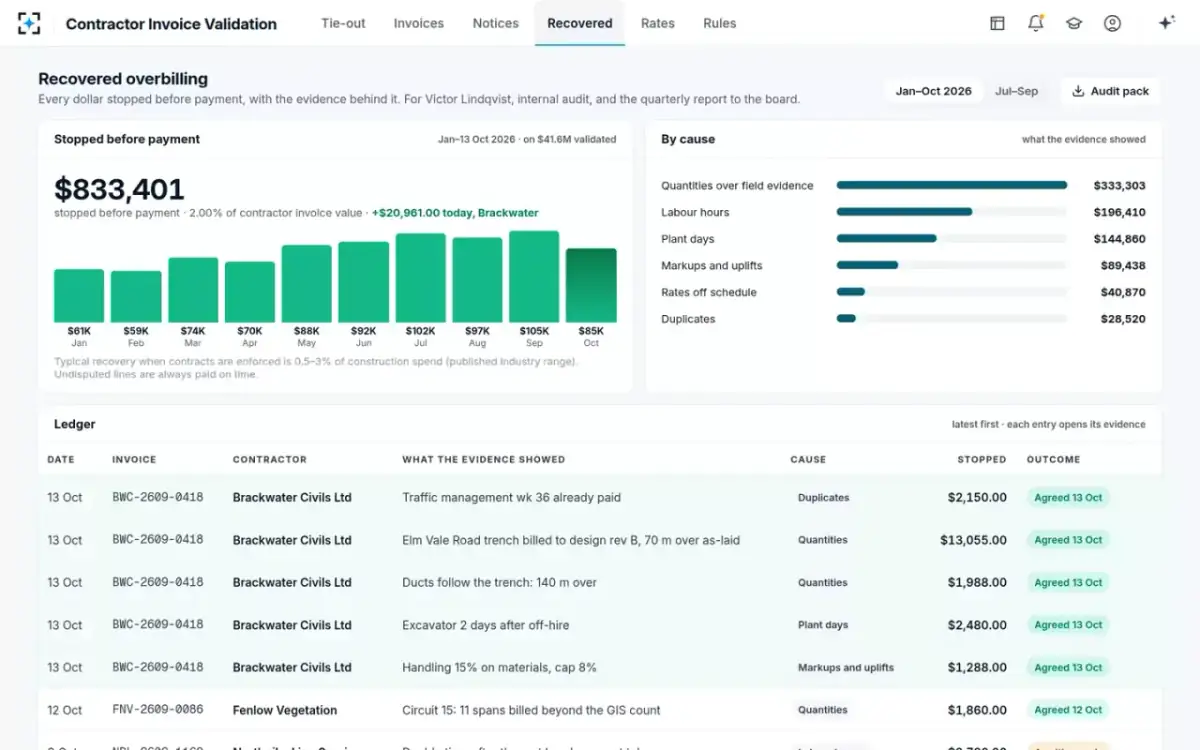This screenshot has width=1200, height=750.
Task: Click the Markups and uplifts cause bar
Action: coord(867,265)
